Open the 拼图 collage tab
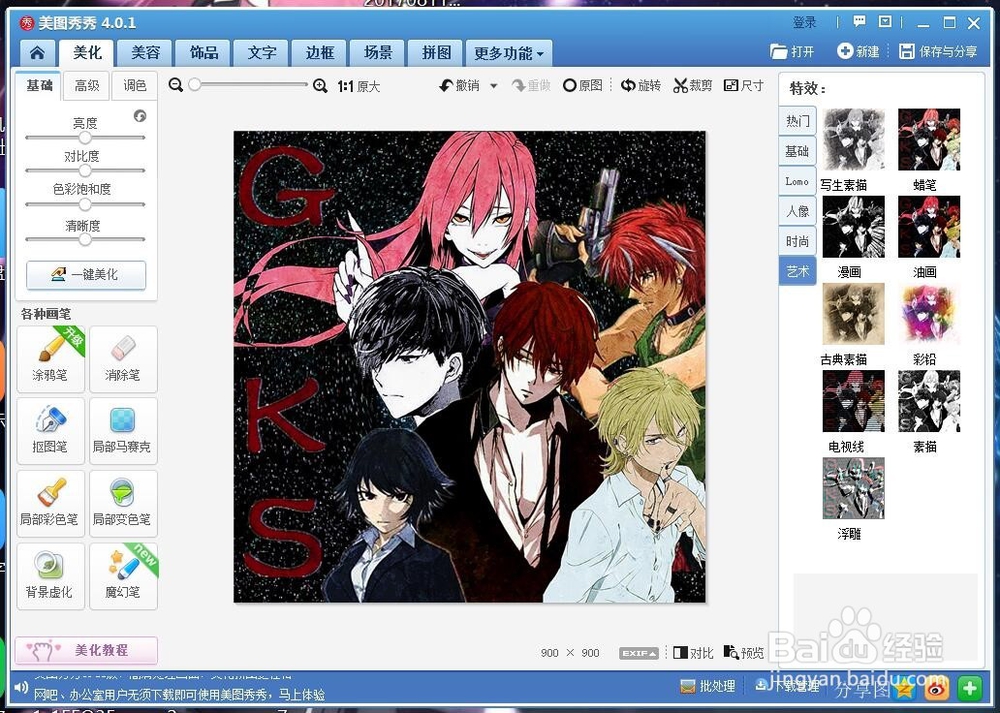The image size is (1000, 713). point(436,52)
